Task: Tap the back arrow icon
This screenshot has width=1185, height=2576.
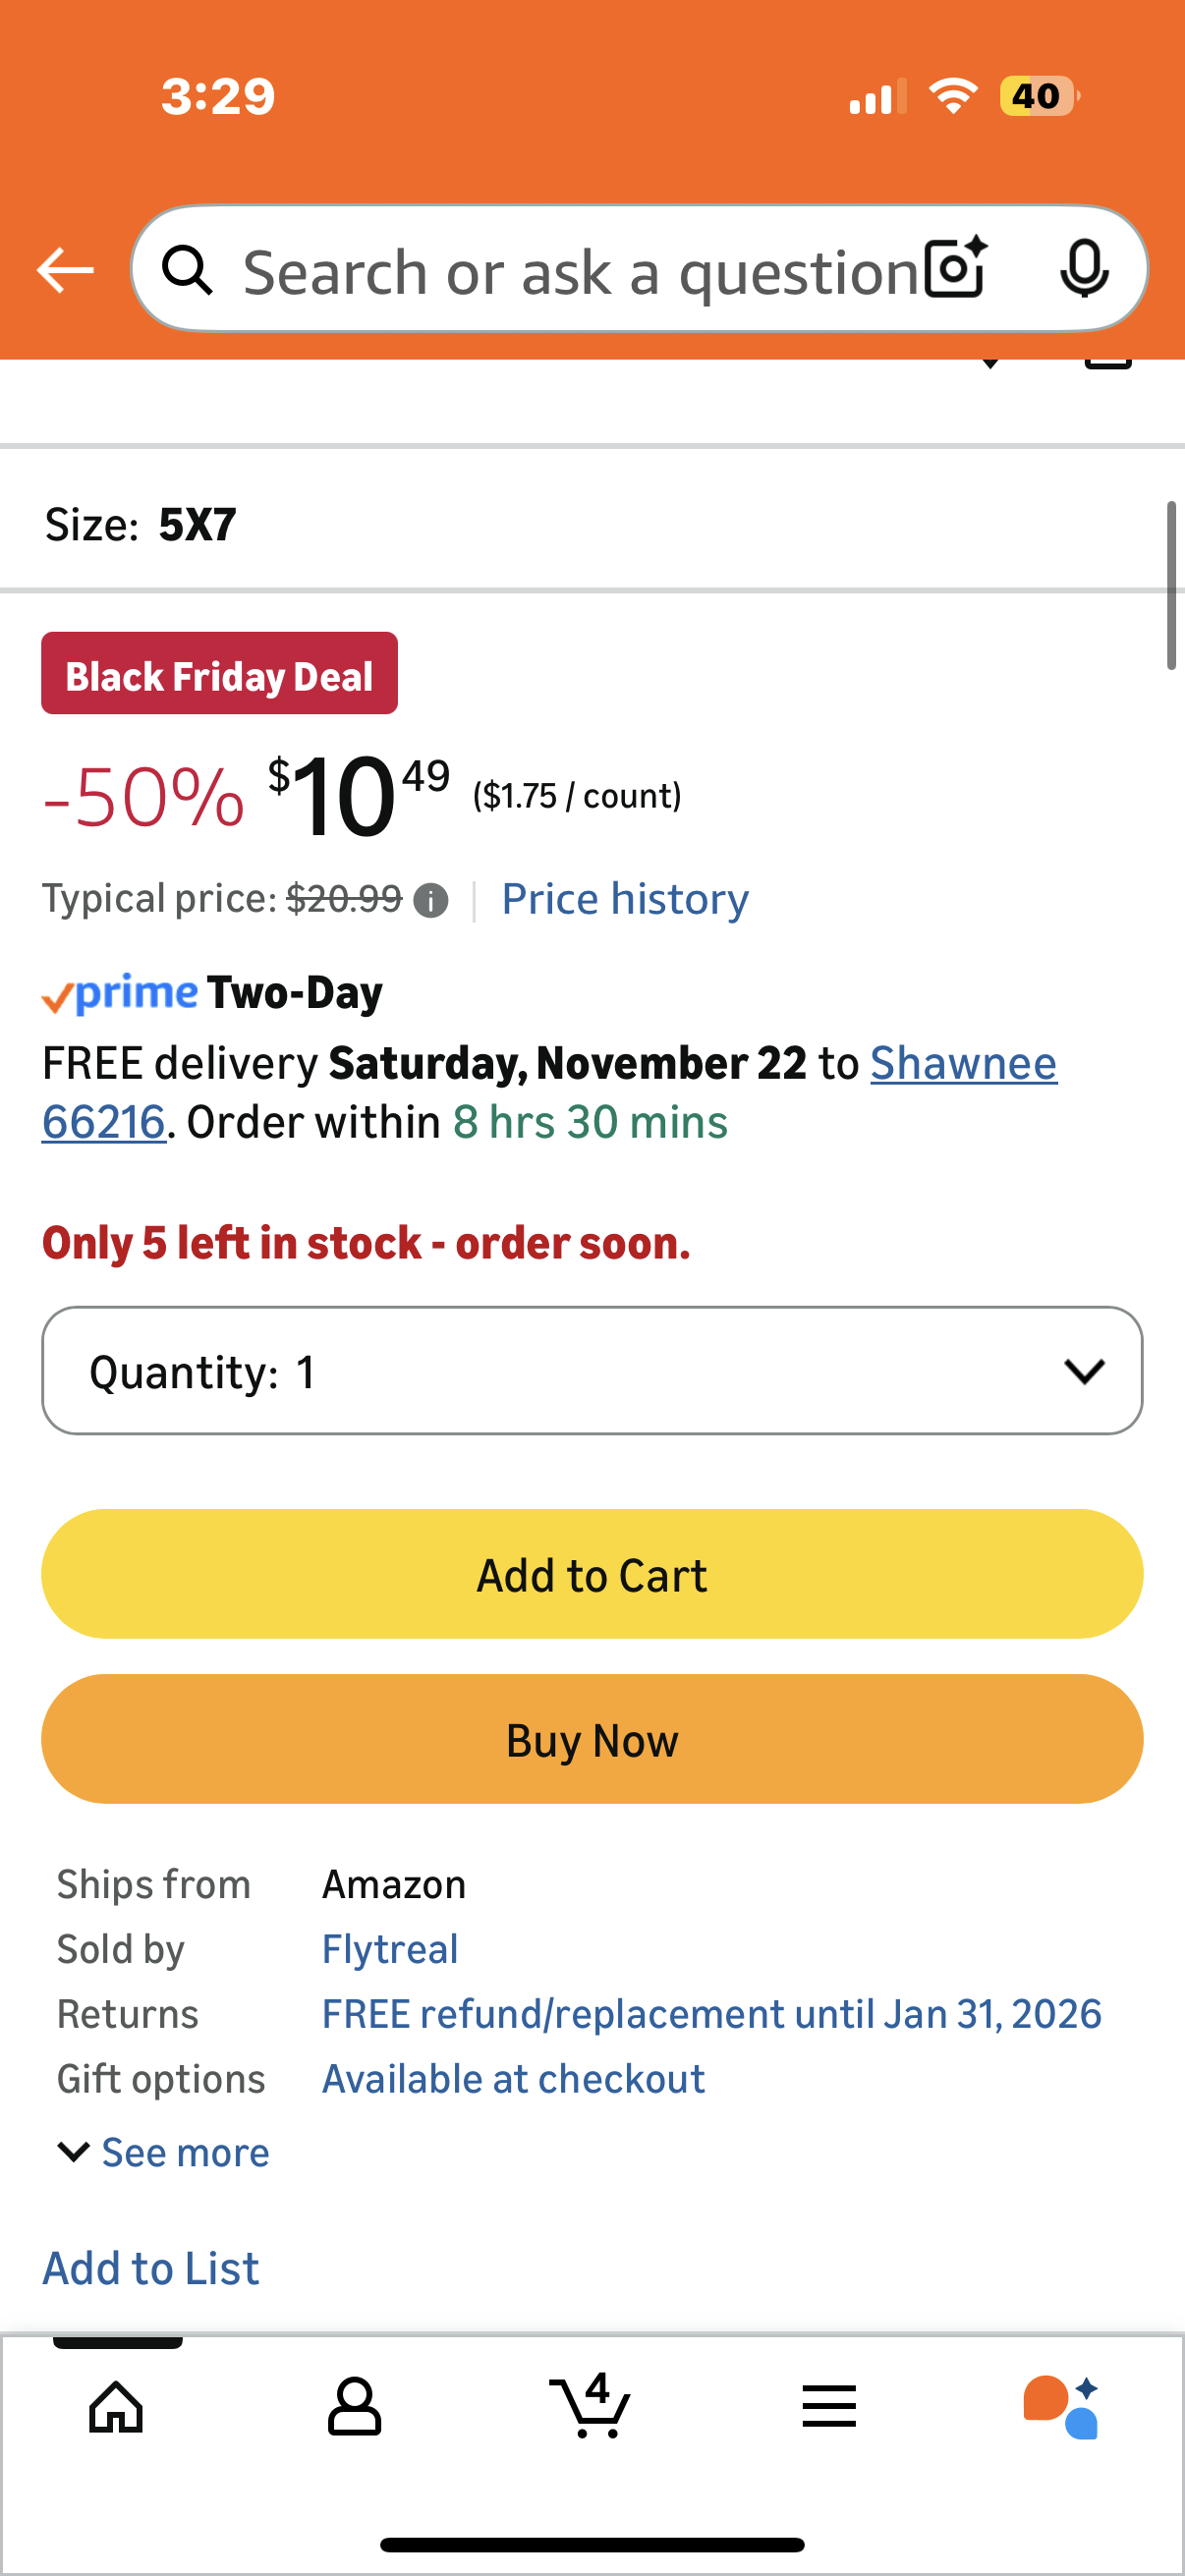Action: click(65, 270)
